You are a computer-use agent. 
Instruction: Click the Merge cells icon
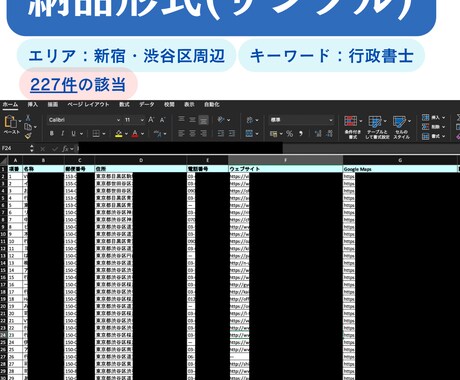249,134
